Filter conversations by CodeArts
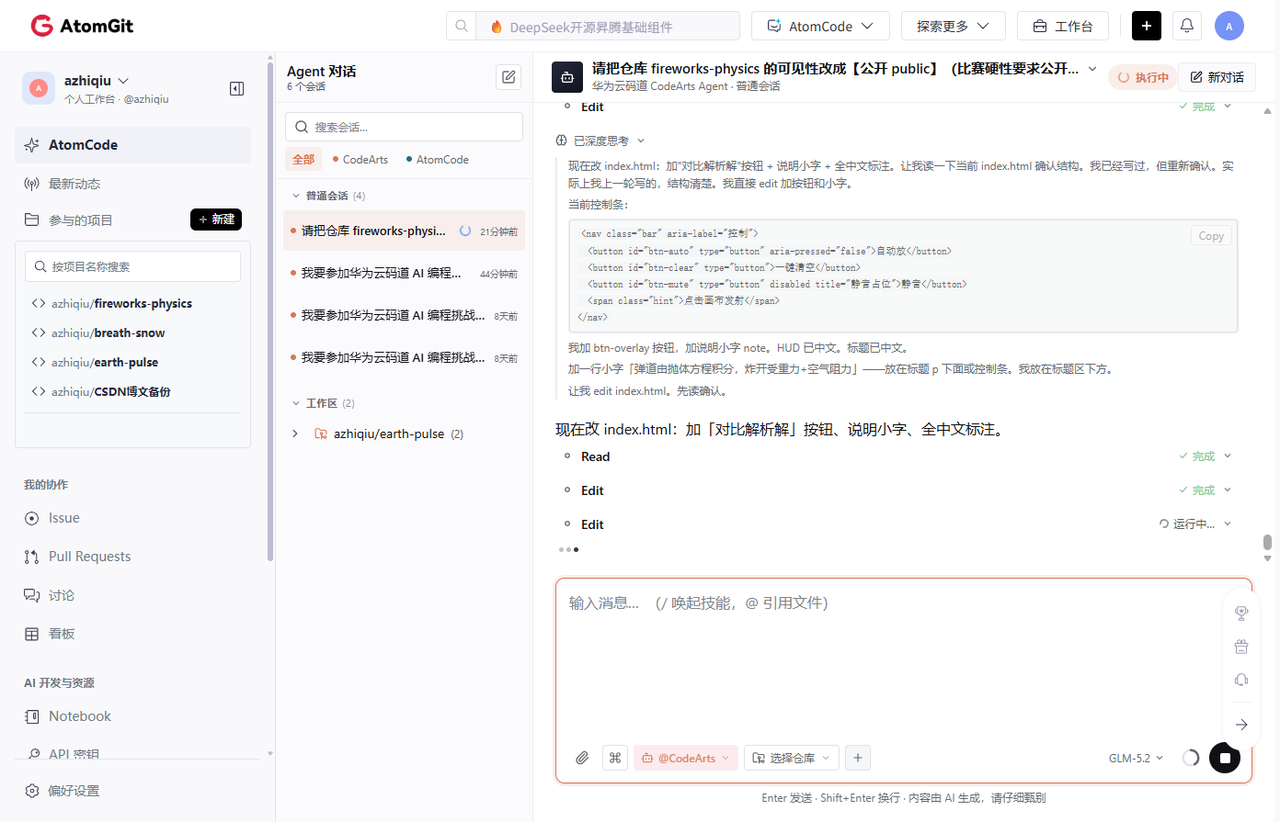This screenshot has width=1280, height=822. (360, 160)
